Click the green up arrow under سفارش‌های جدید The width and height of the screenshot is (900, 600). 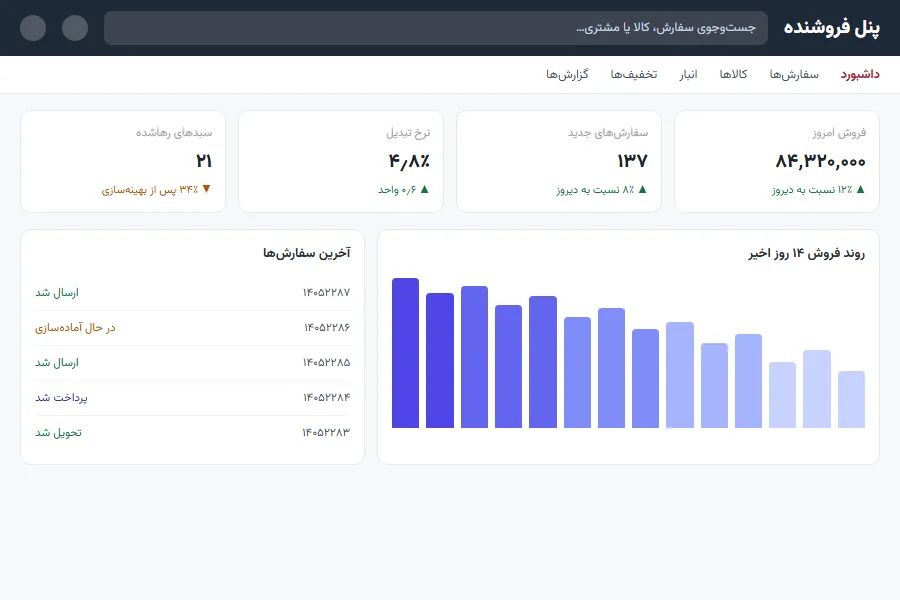(x=642, y=189)
